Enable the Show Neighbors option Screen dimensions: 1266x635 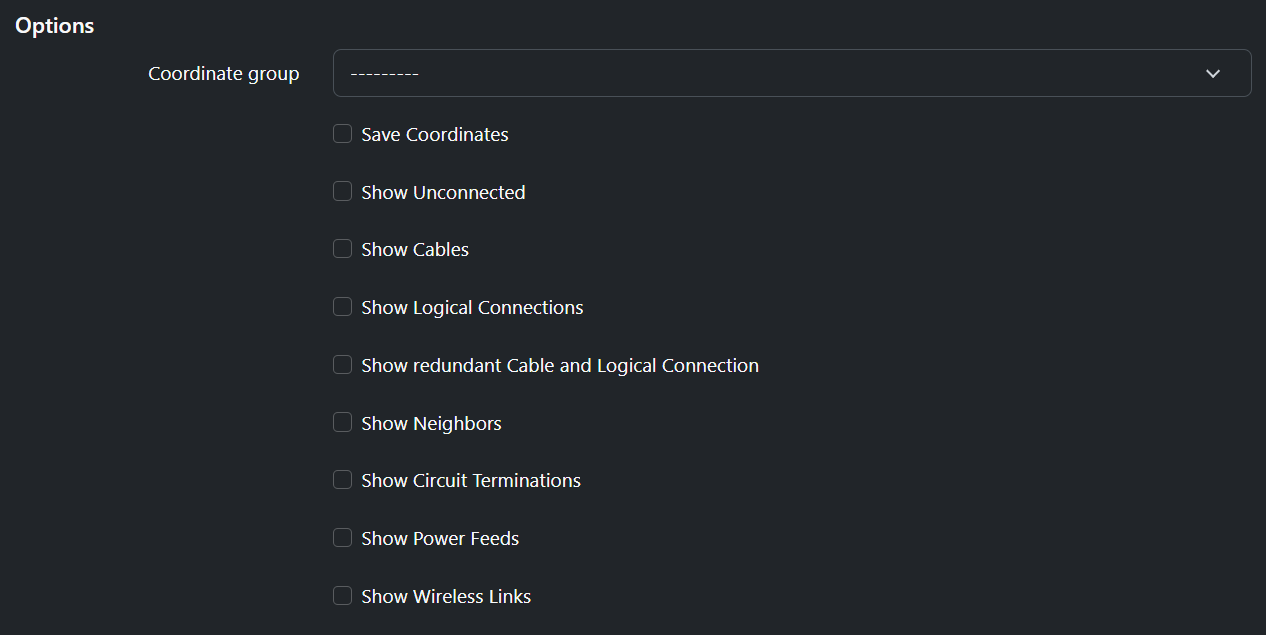[x=342, y=422]
